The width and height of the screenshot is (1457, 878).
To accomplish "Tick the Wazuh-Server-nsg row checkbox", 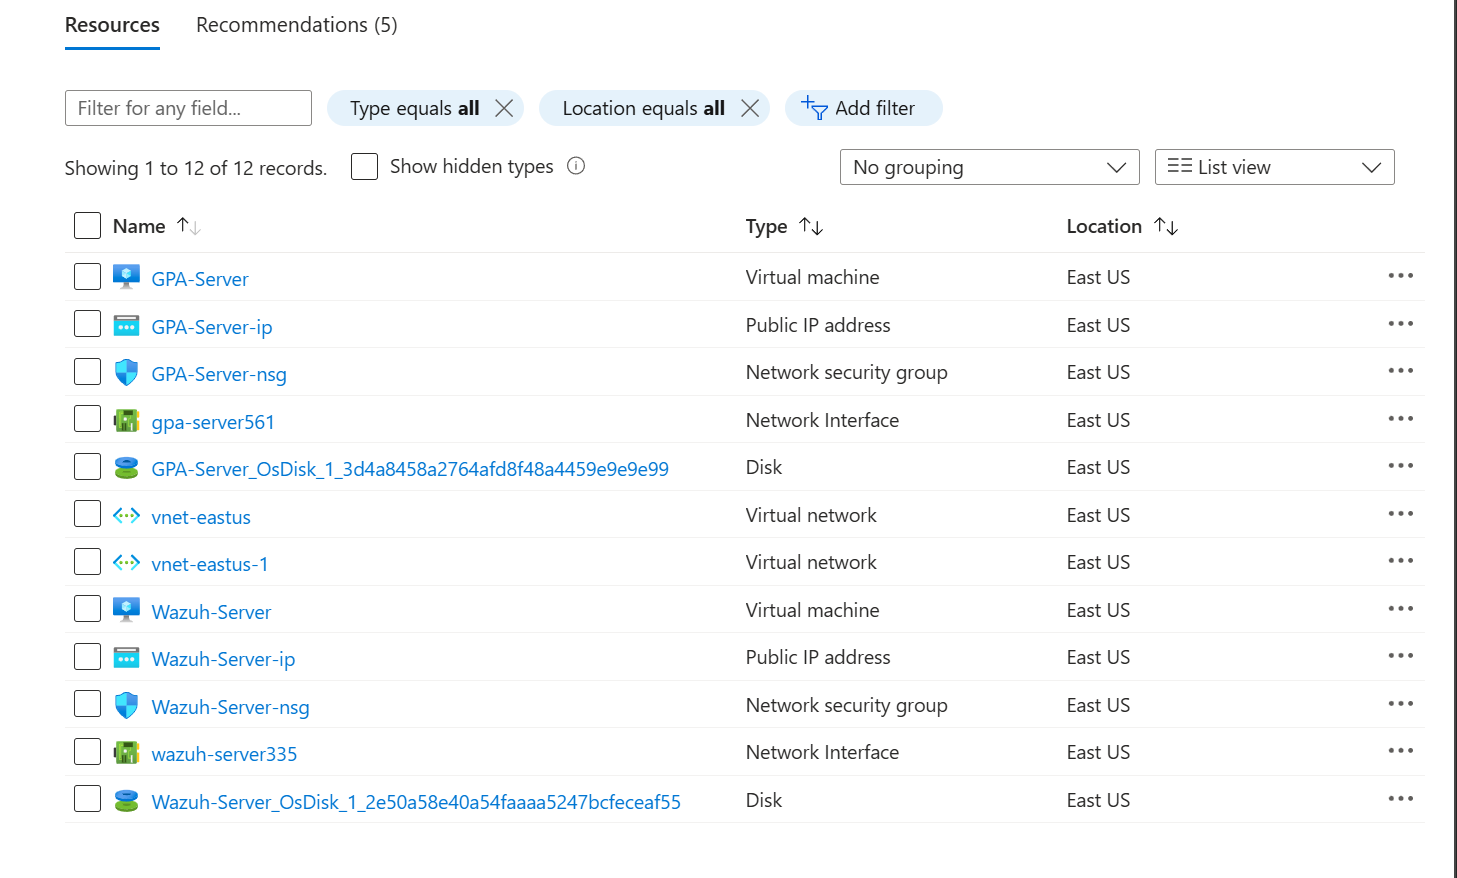I will pos(88,704).
